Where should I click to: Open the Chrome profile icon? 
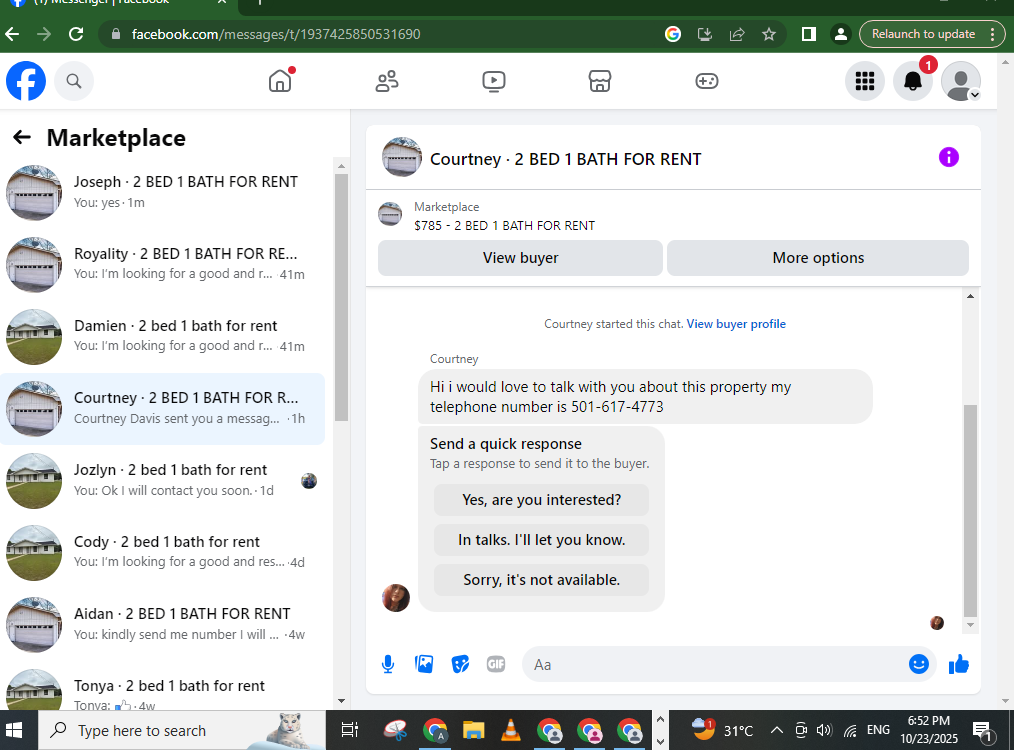pos(841,34)
